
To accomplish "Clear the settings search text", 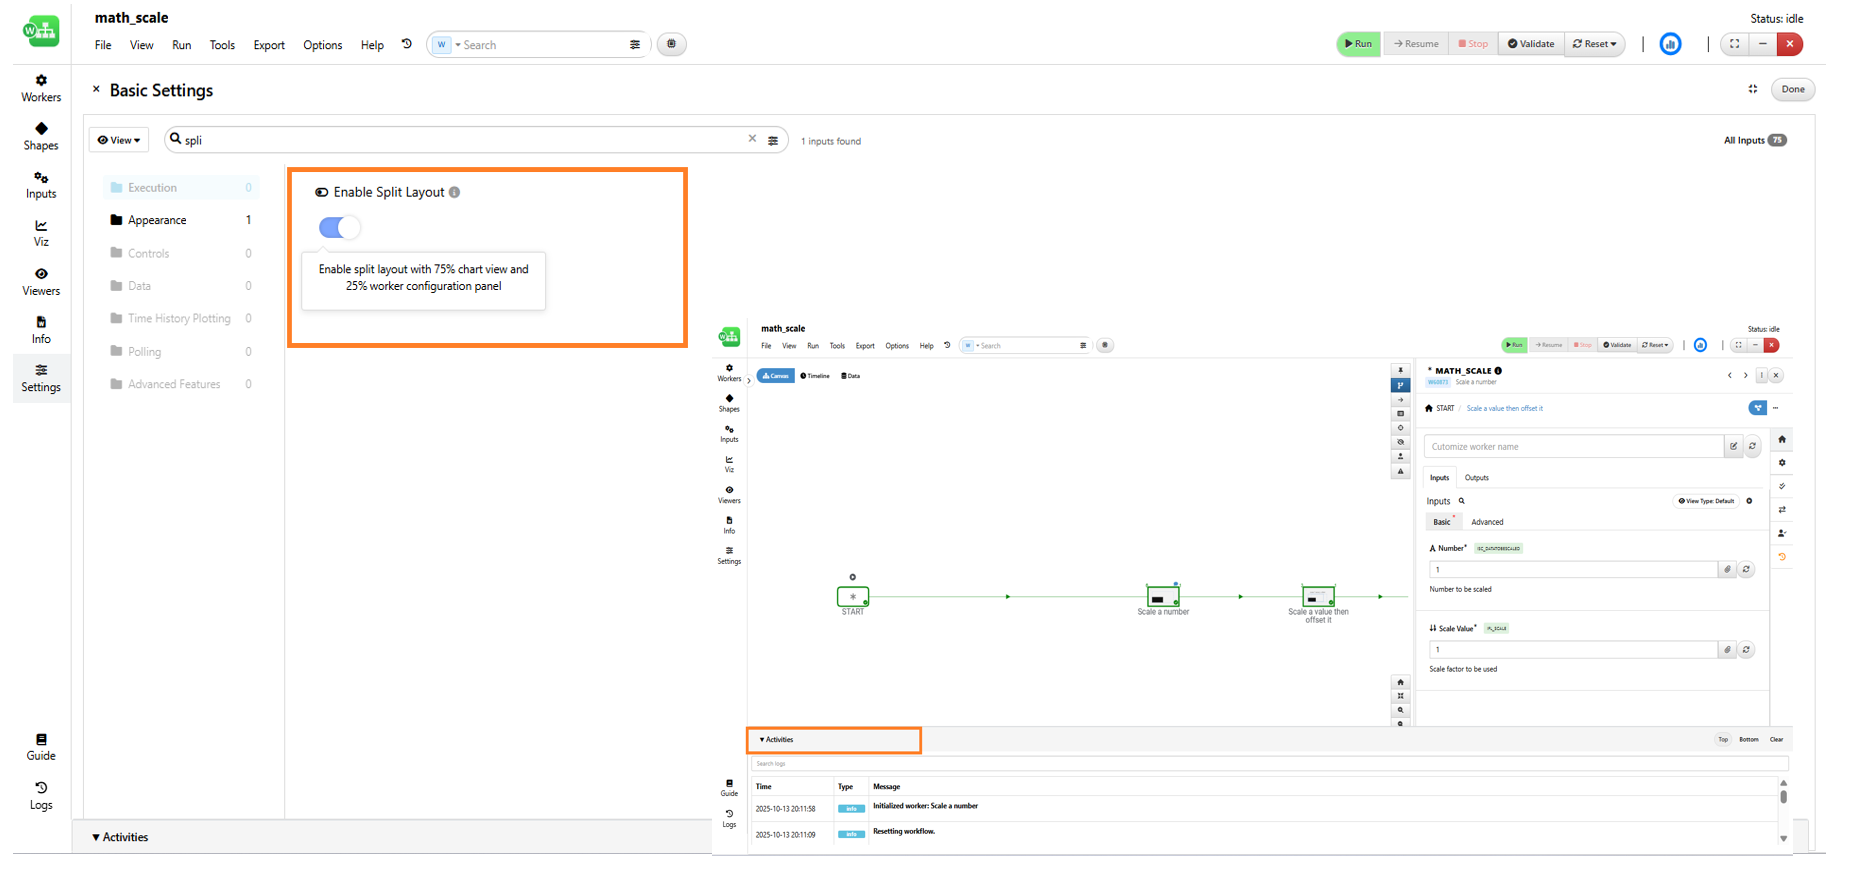I will click(752, 139).
